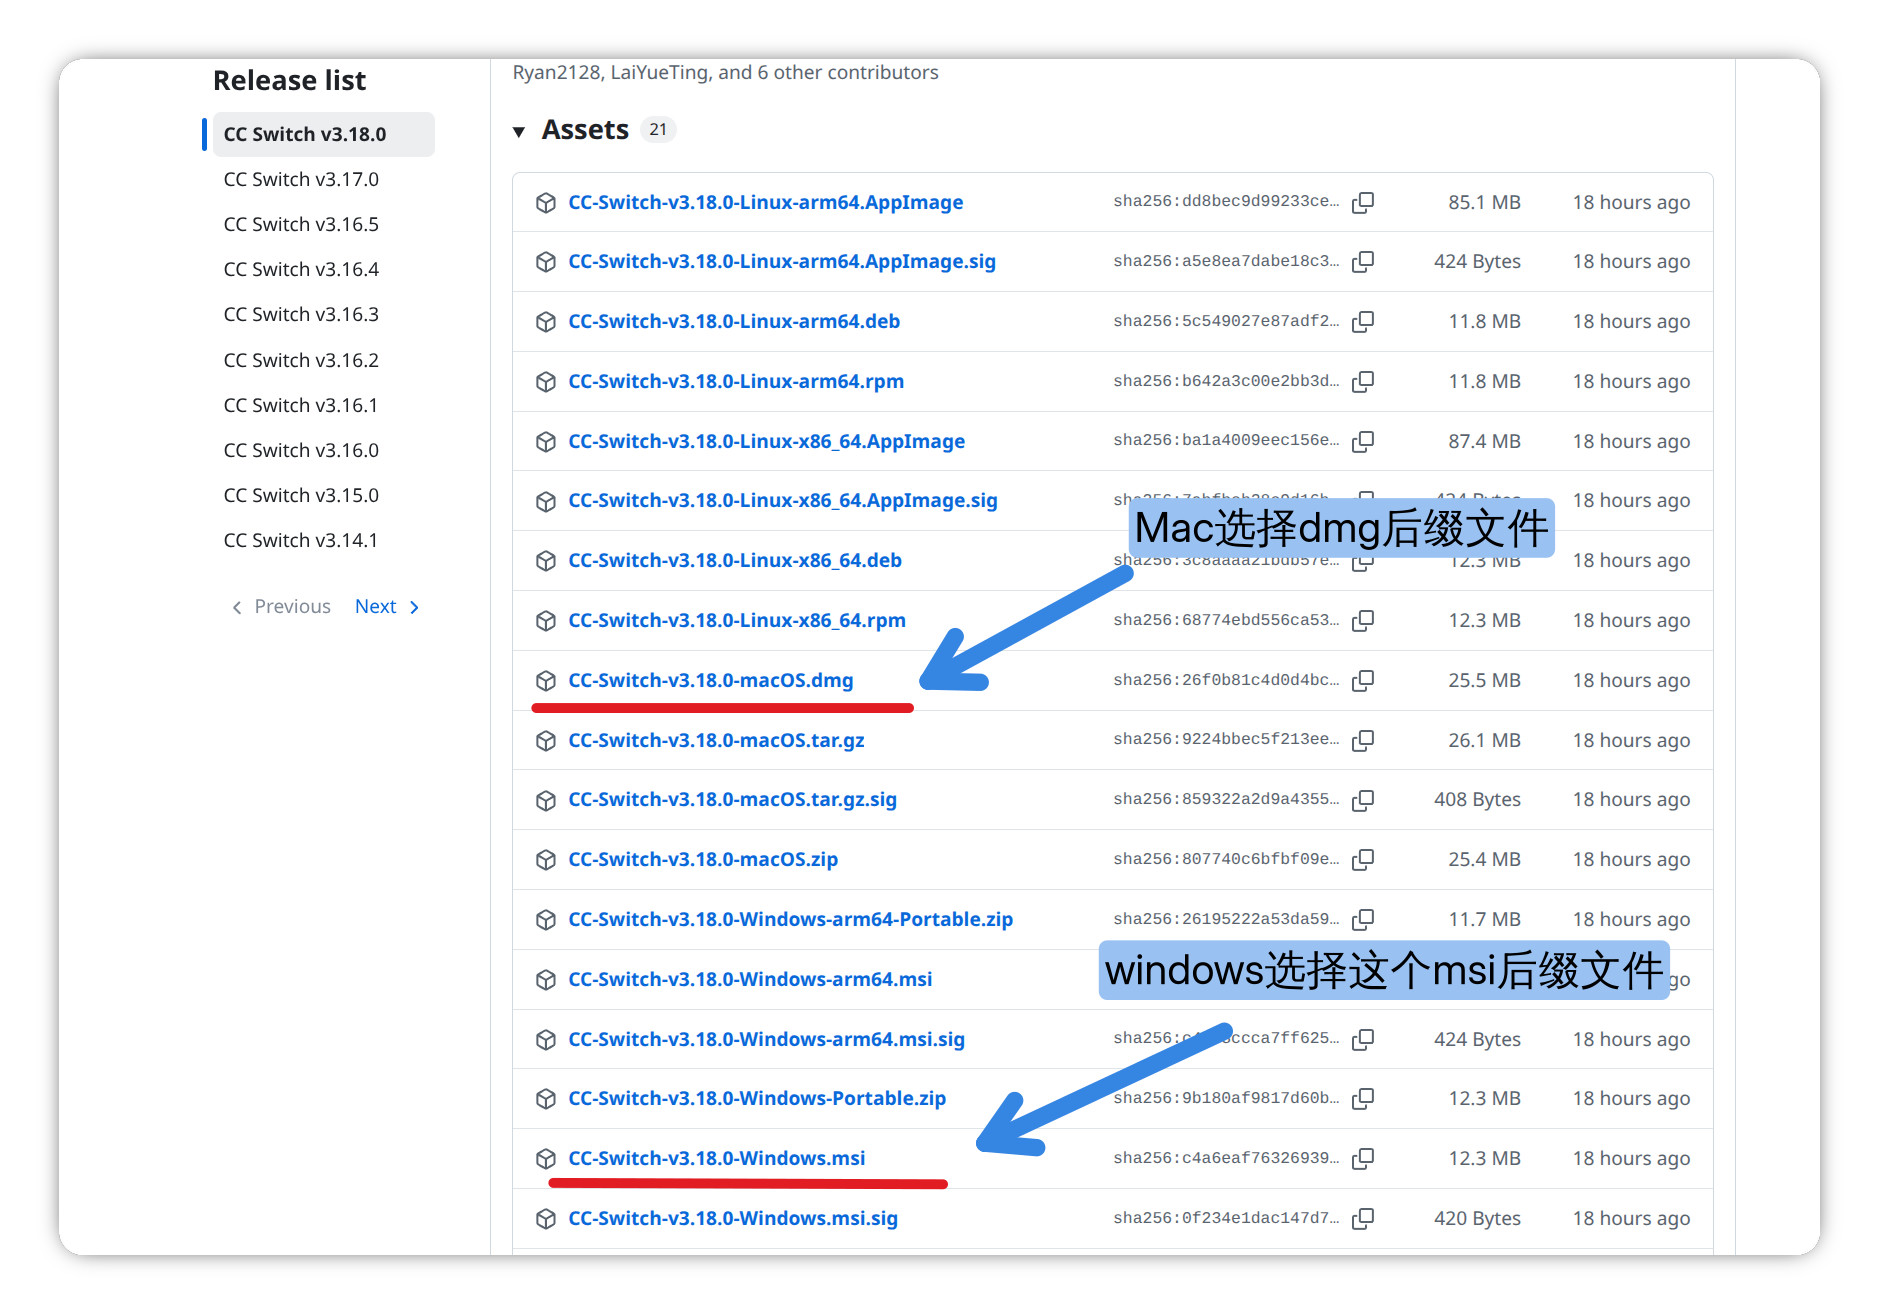Copy the SHA256 for macOS.dmg
This screenshot has width=1879, height=1314.
tap(1363, 680)
